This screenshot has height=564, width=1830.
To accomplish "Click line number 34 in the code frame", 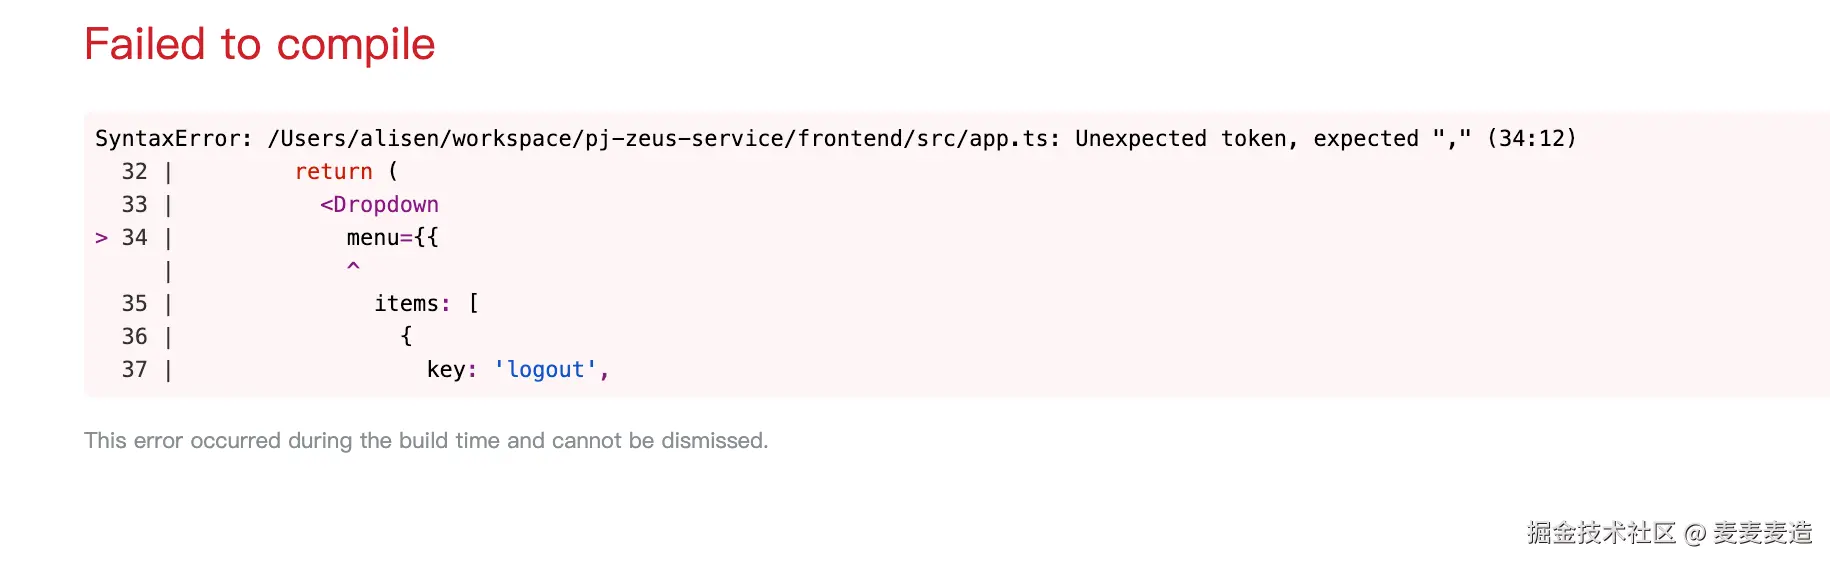I will 135,238.
